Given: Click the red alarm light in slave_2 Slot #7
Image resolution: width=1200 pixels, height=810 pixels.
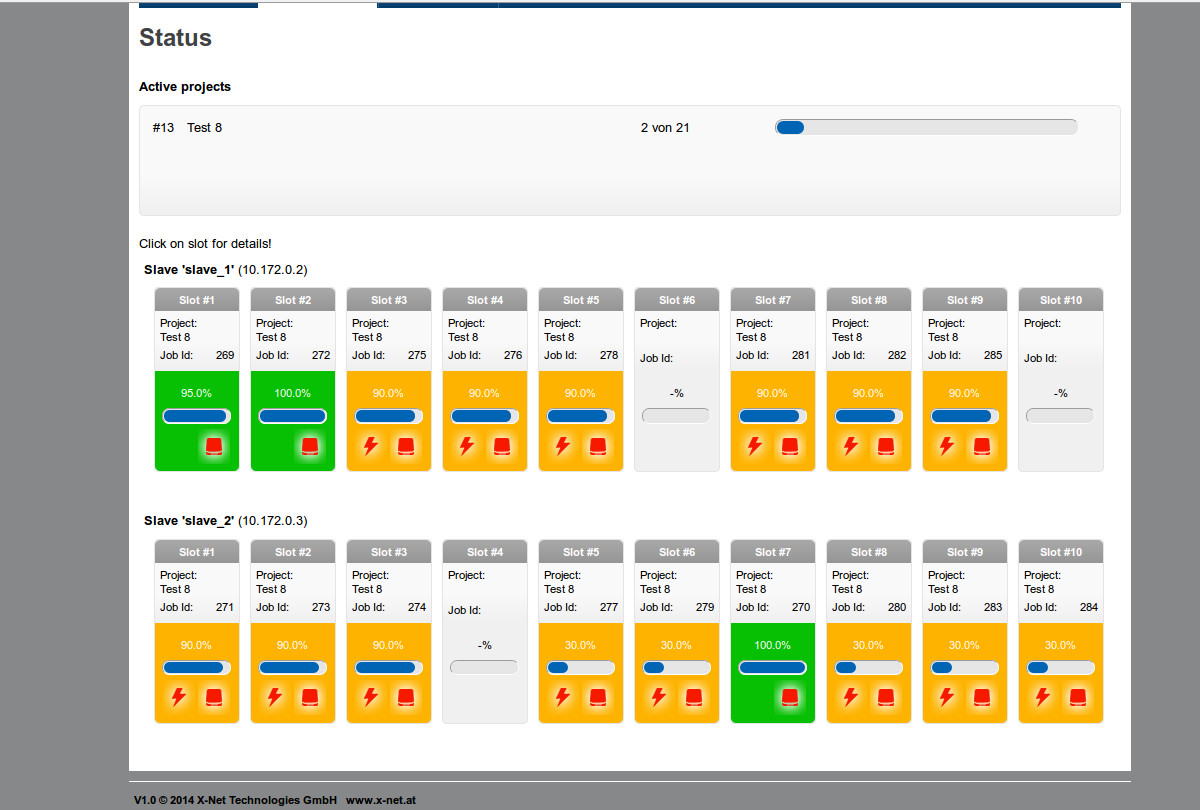Looking at the screenshot, I should [x=790, y=697].
